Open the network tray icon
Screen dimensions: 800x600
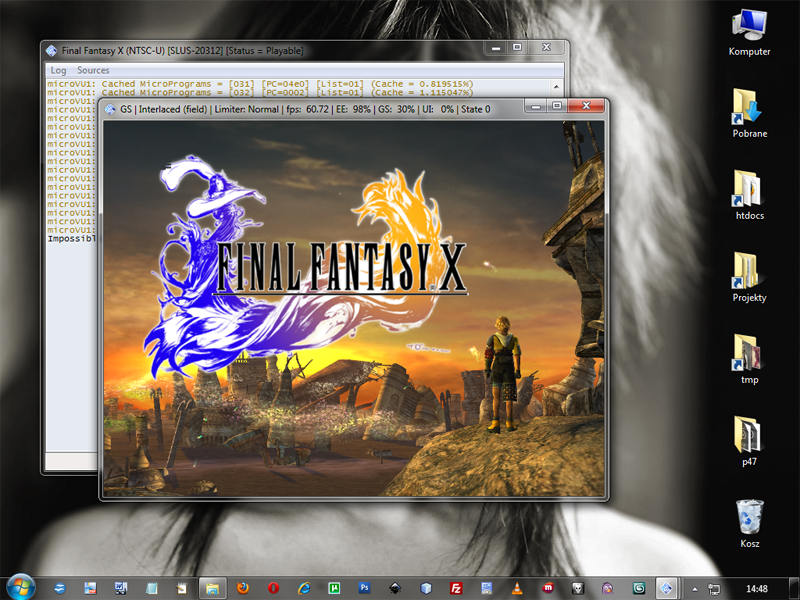point(714,589)
